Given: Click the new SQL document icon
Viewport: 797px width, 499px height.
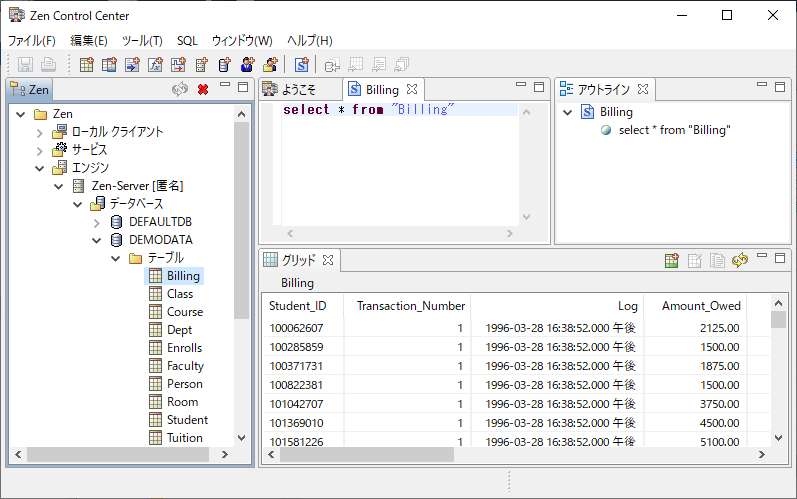Looking at the screenshot, I should pos(300,66).
